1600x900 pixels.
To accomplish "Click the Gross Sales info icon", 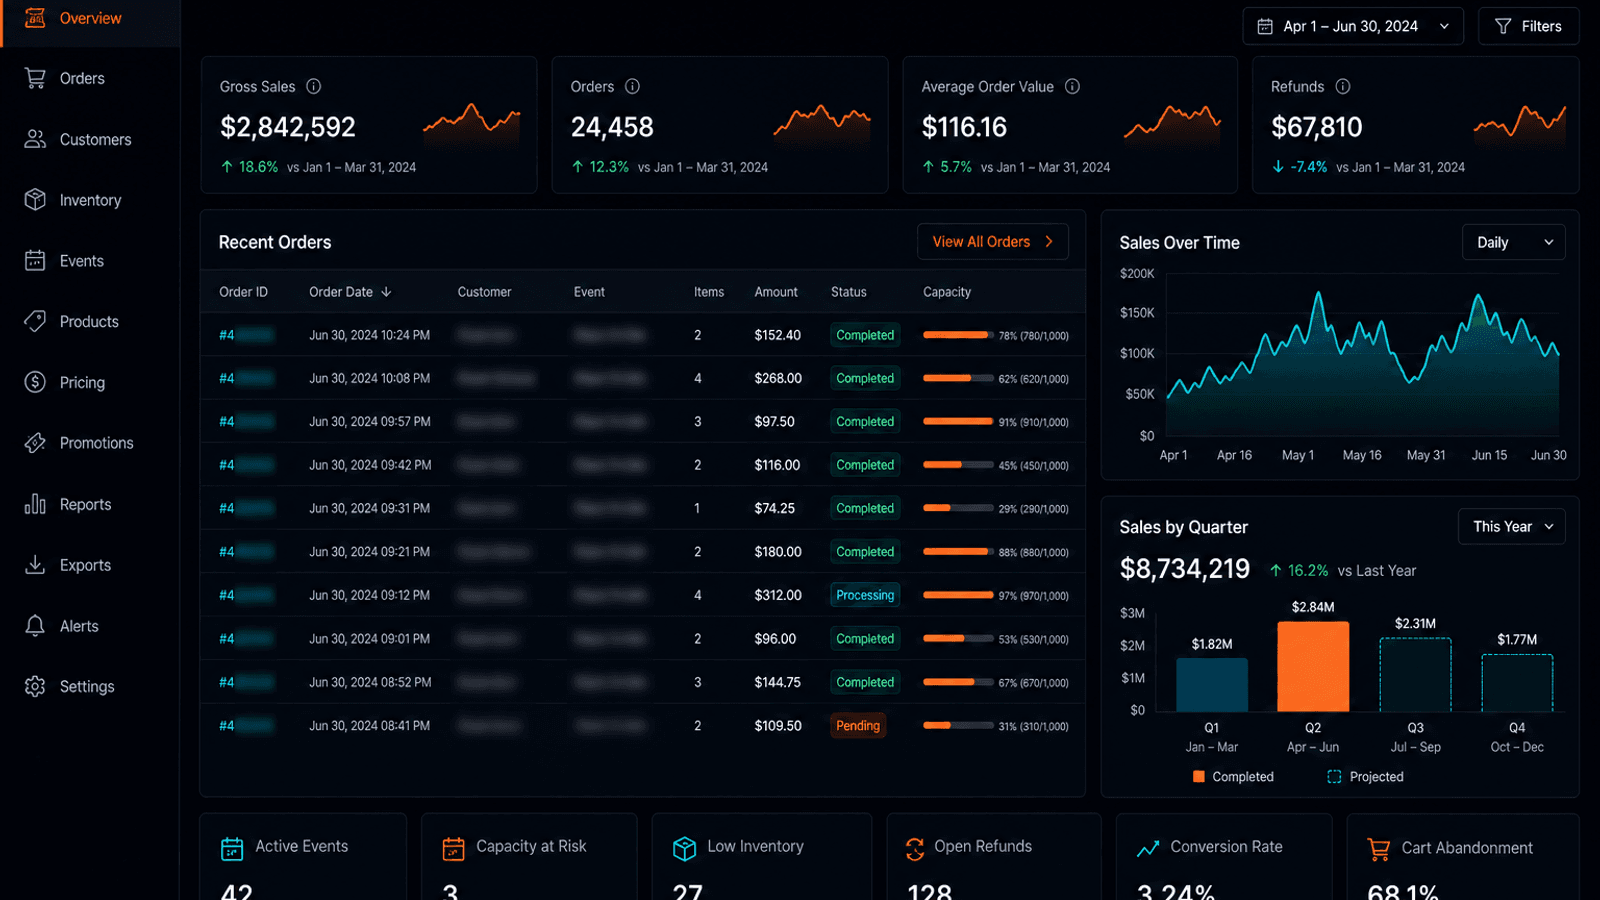I will pyautogui.click(x=314, y=86).
